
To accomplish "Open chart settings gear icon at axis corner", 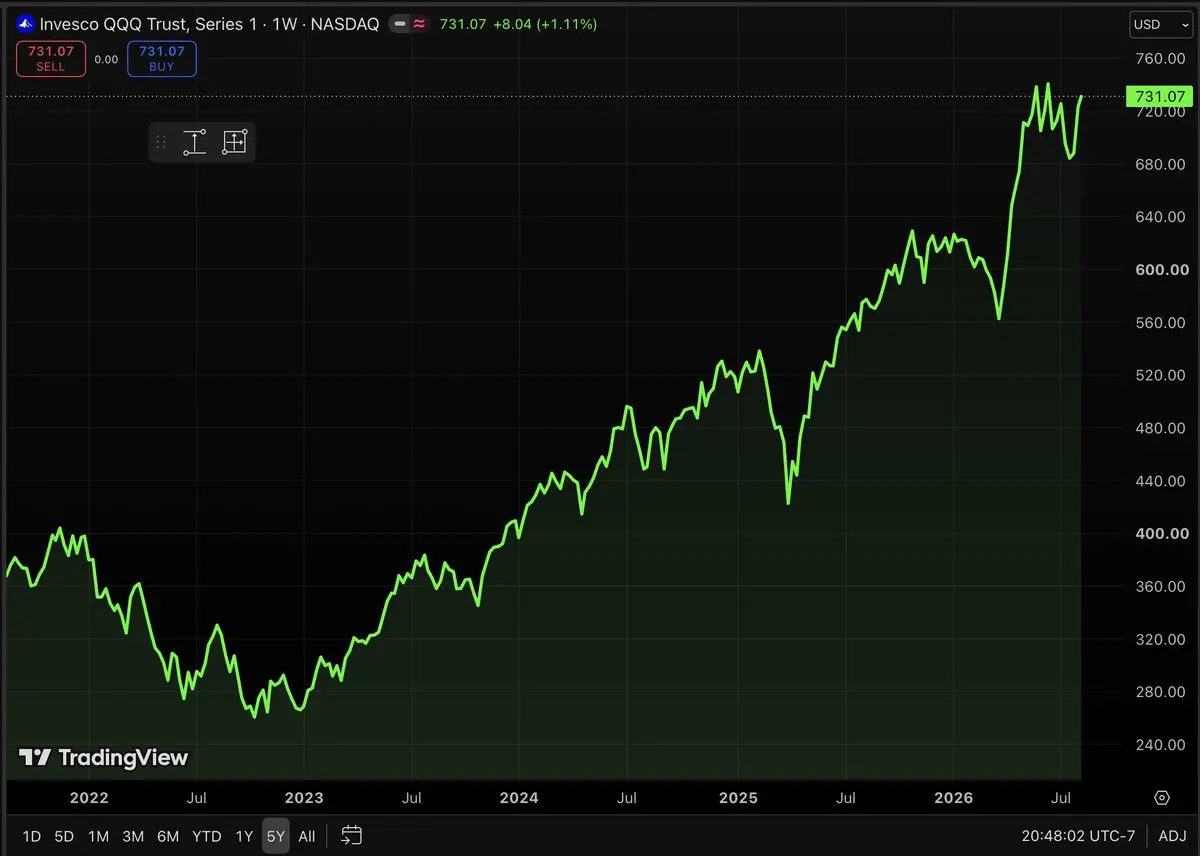I will pos(1162,797).
